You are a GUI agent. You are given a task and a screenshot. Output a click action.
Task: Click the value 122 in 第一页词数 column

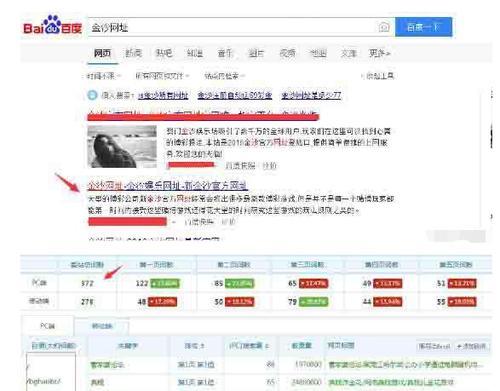tap(142, 284)
